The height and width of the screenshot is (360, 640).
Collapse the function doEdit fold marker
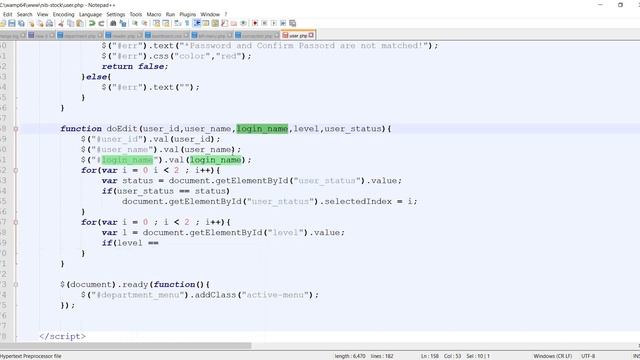point(16,129)
